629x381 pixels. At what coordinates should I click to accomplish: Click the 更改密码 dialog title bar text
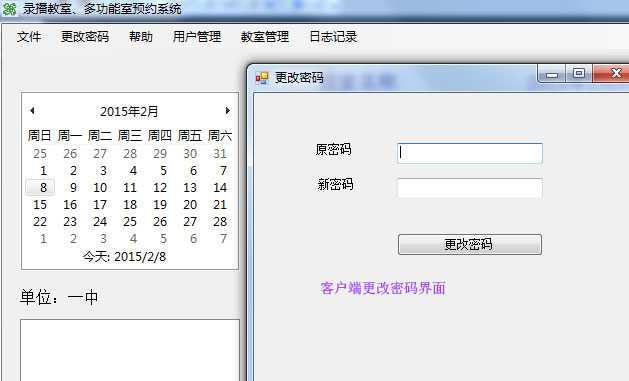pyautogui.click(x=299, y=78)
